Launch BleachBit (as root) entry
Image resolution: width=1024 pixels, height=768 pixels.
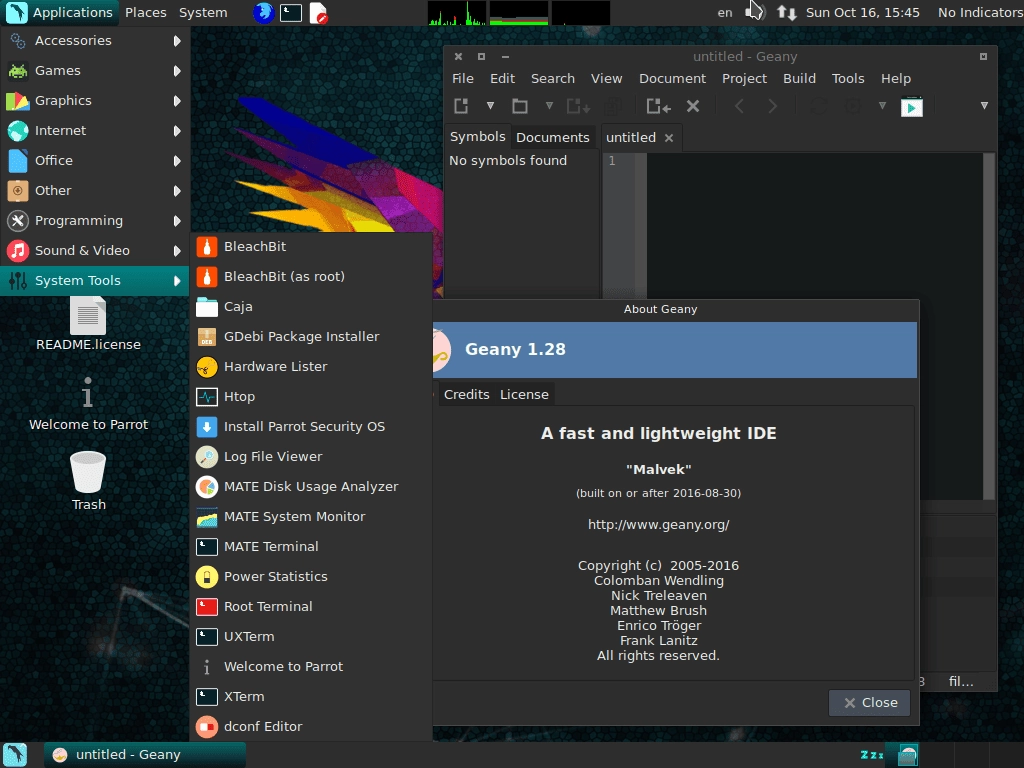(x=311, y=276)
